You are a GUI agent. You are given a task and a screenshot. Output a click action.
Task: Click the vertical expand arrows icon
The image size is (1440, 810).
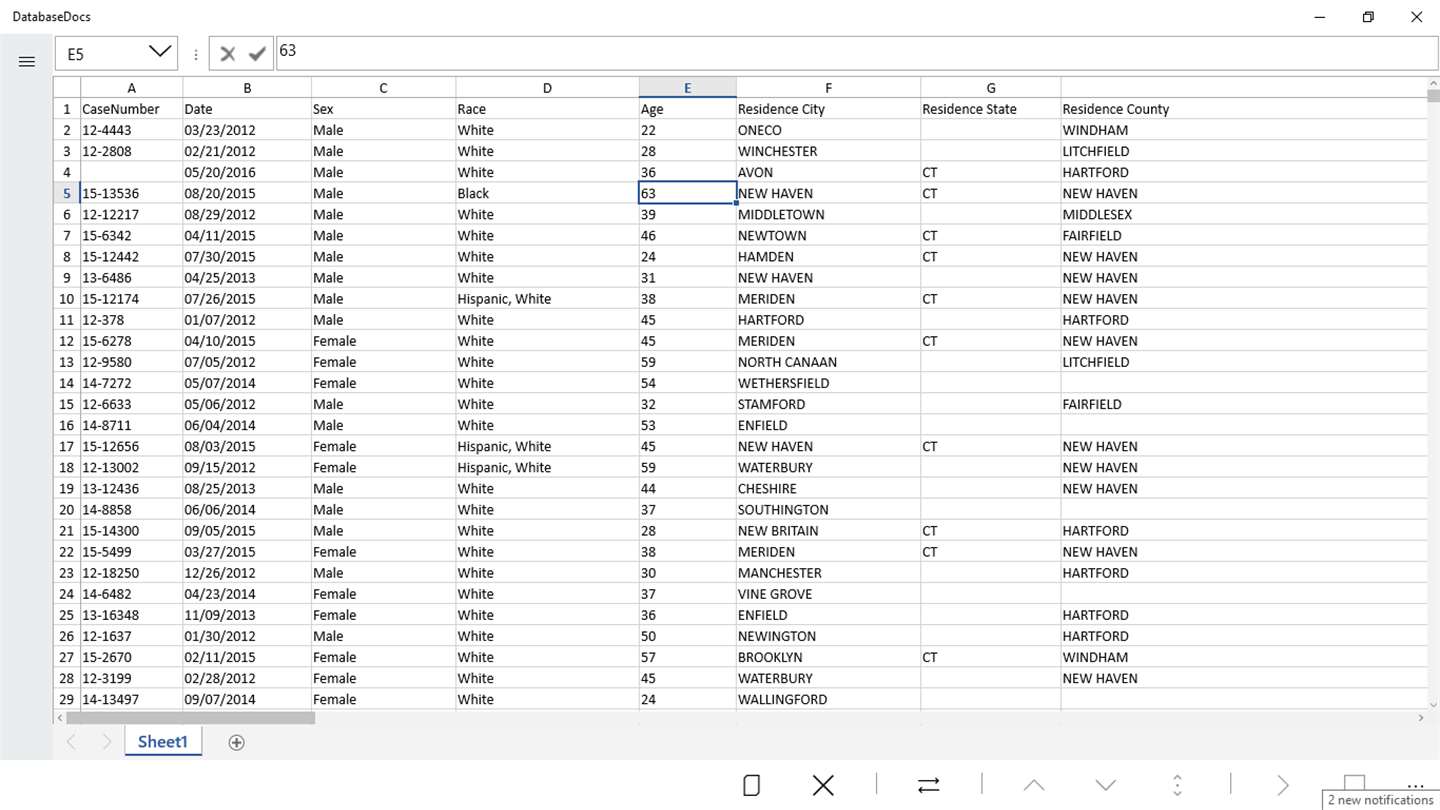[x=1177, y=785]
